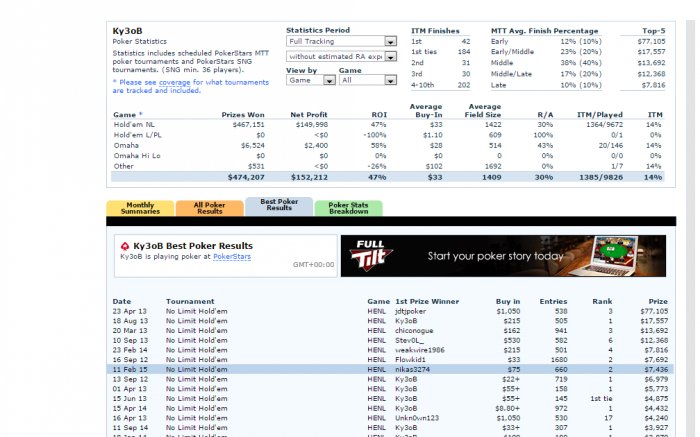Click the $77,105 prize in results table

pos(656,311)
